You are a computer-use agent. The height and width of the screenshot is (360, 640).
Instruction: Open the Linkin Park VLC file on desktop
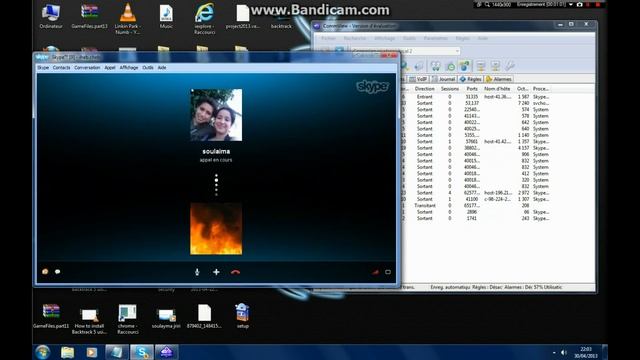point(128,19)
